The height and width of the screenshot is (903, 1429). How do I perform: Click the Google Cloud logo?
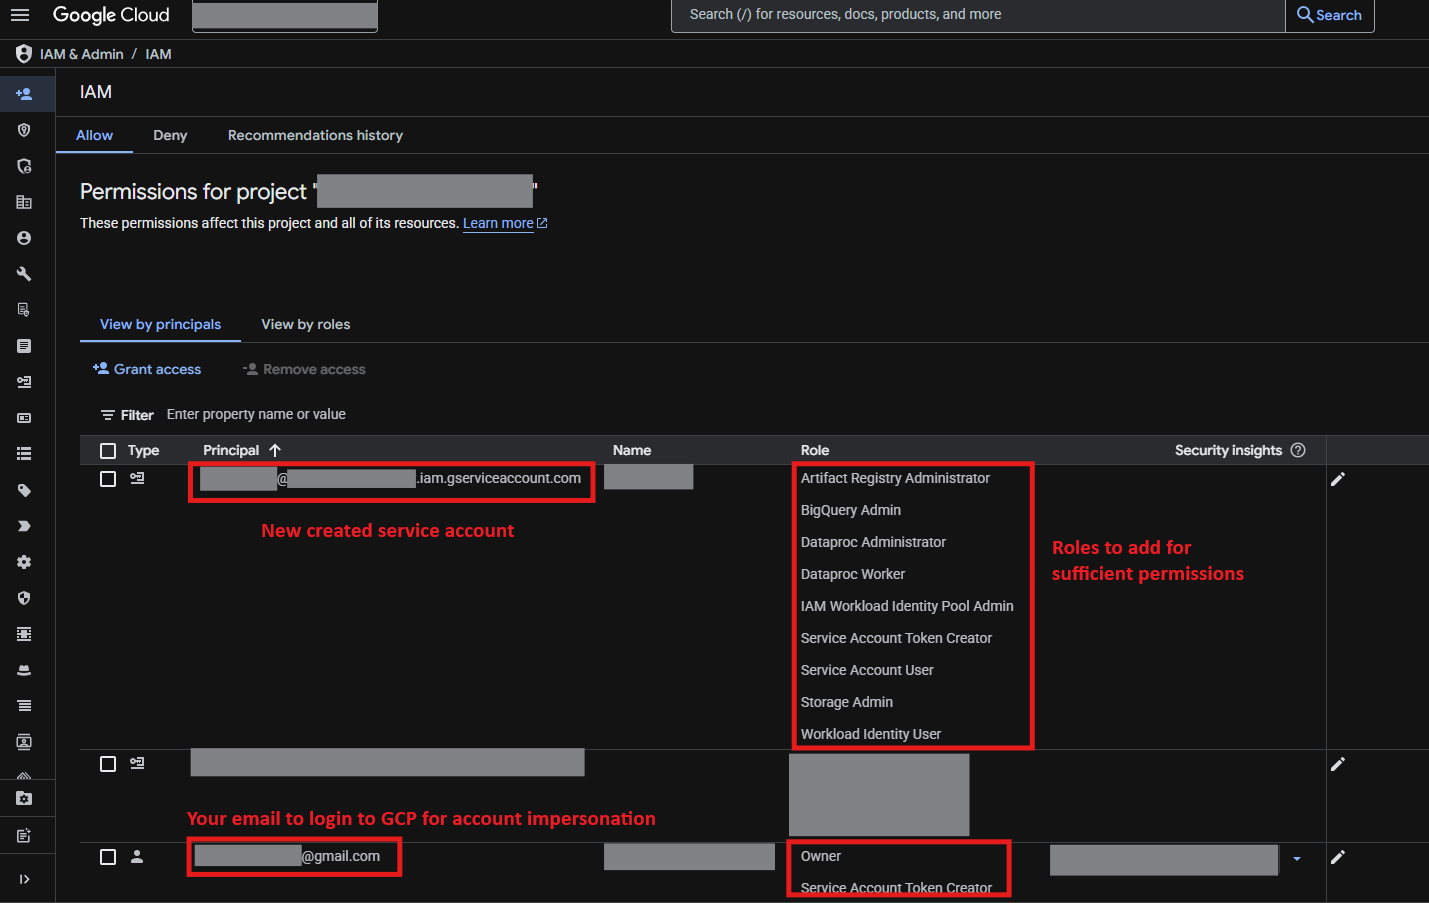point(111,15)
